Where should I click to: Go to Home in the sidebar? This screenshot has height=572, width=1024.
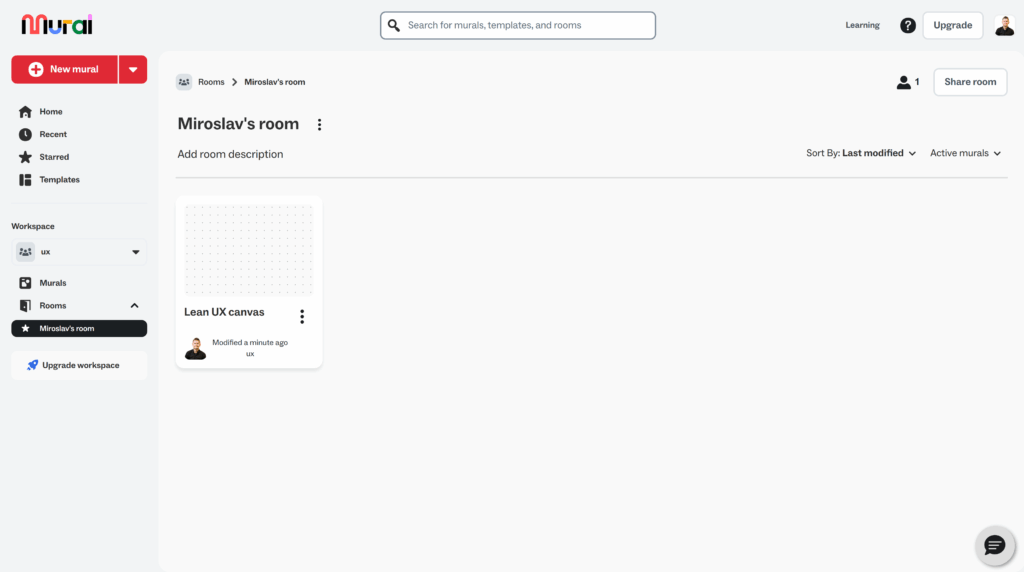50,111
